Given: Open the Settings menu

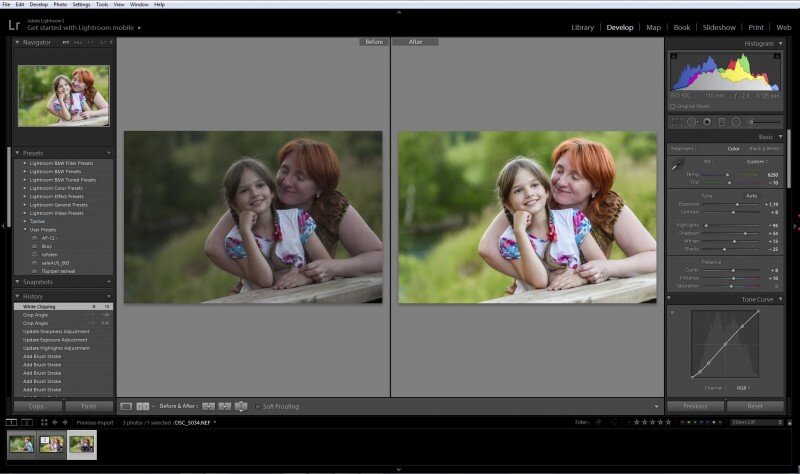Looking at the screenshot, I should (81, 5).
